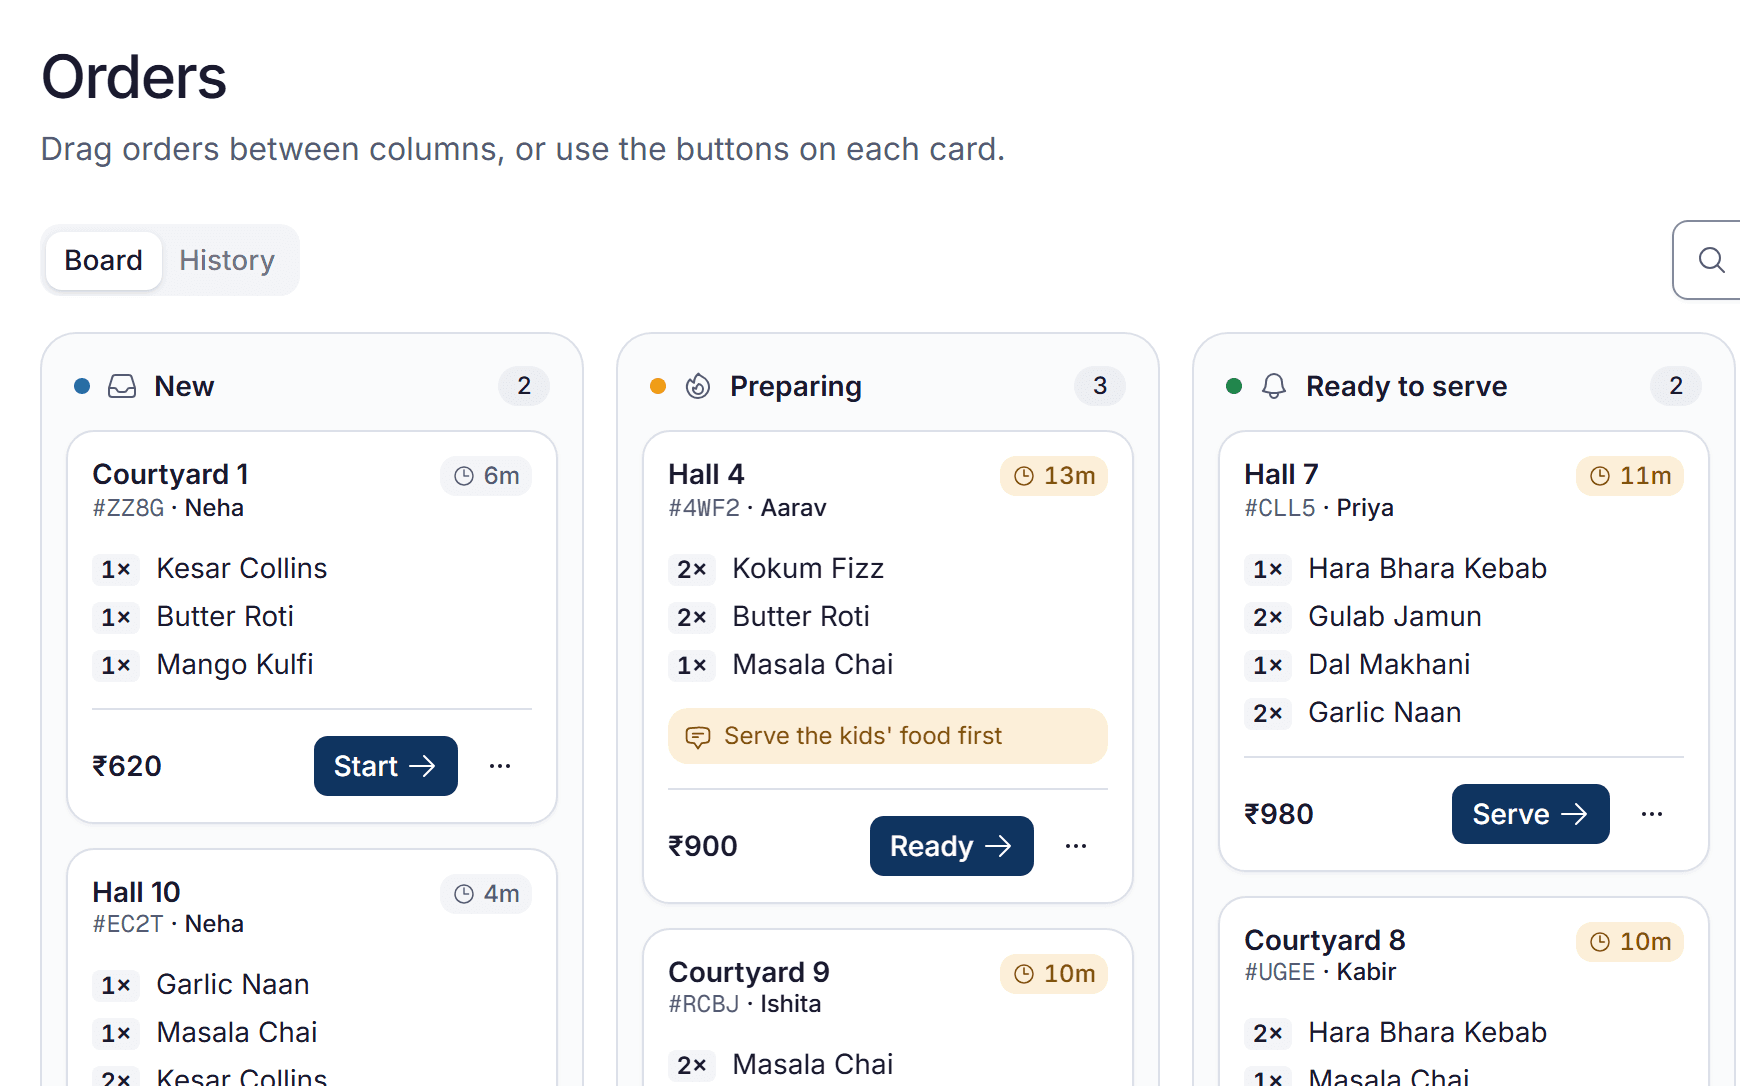Viewport: 1740px width, 1086px height.
Task: Click the ₹980 total on Hall 7
Action: click(1279, 814)
